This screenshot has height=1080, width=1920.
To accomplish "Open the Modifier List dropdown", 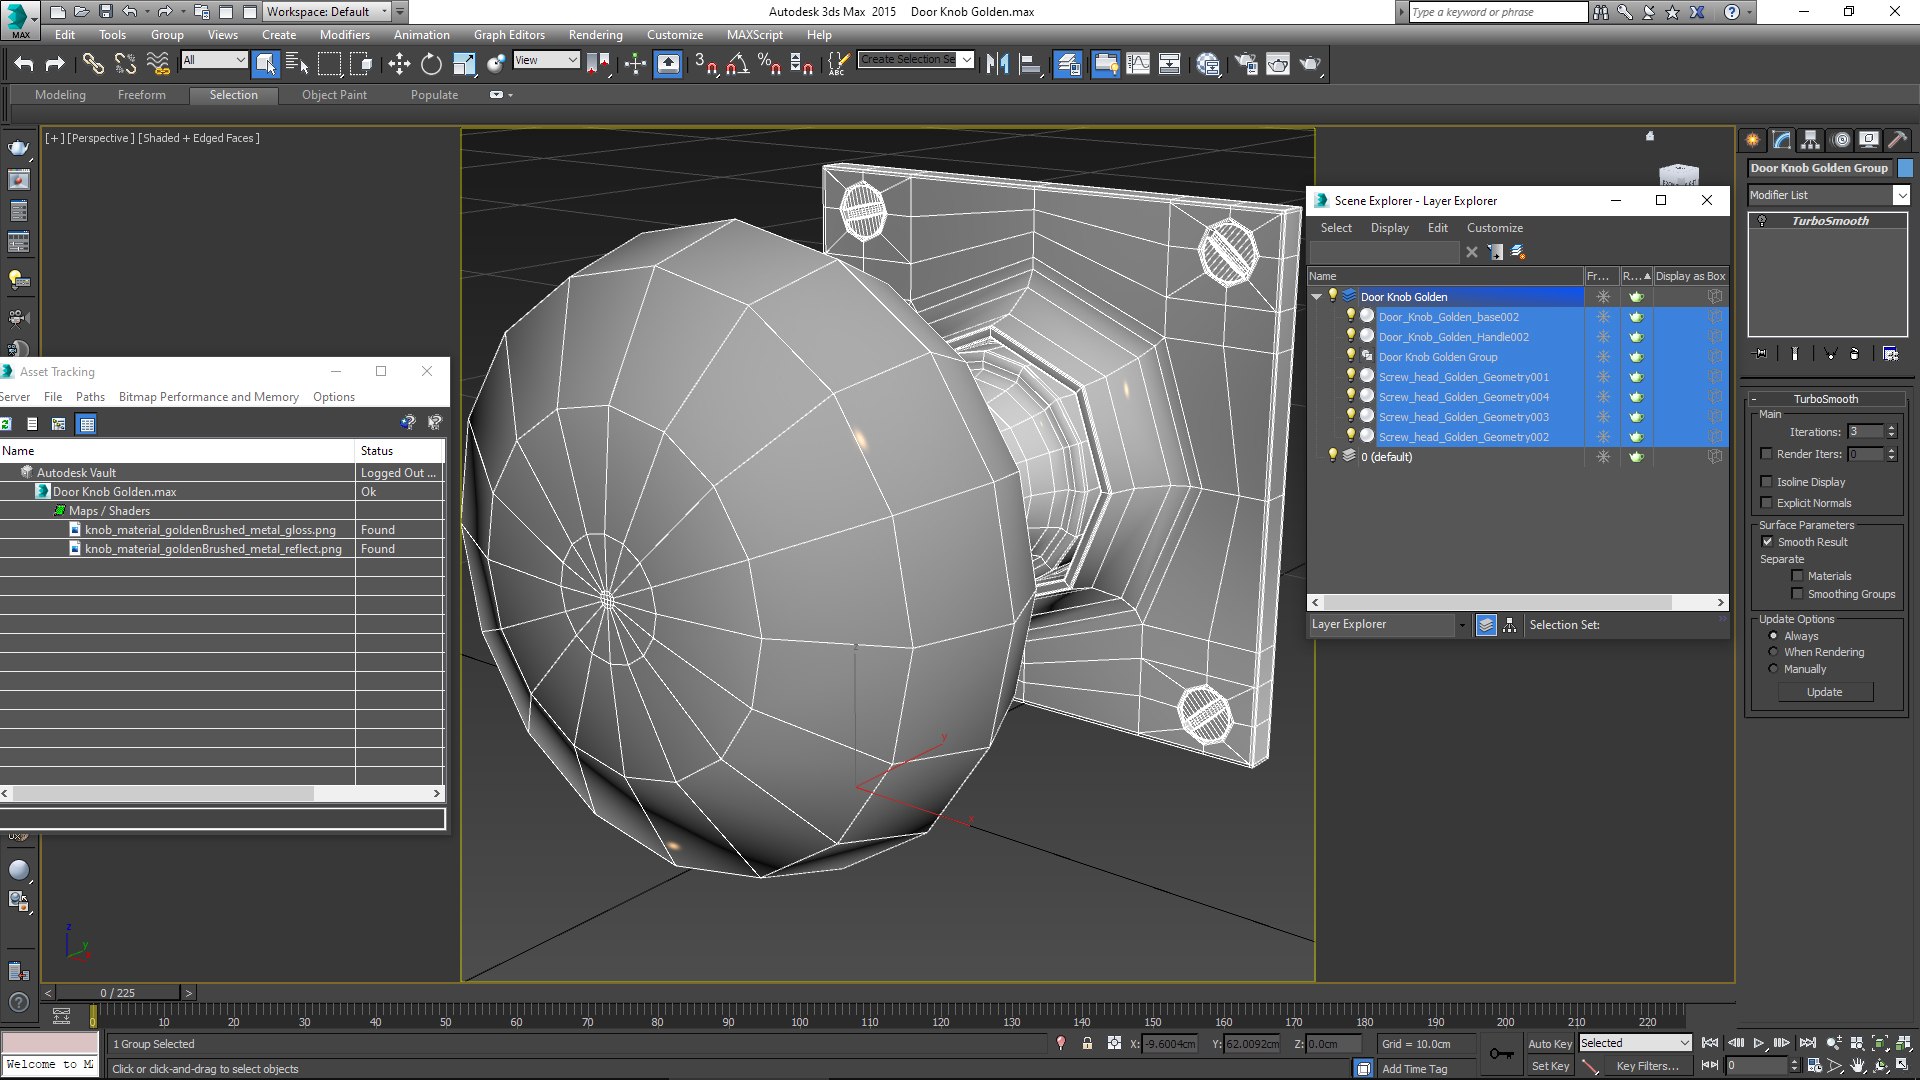I will point(1828,195).
